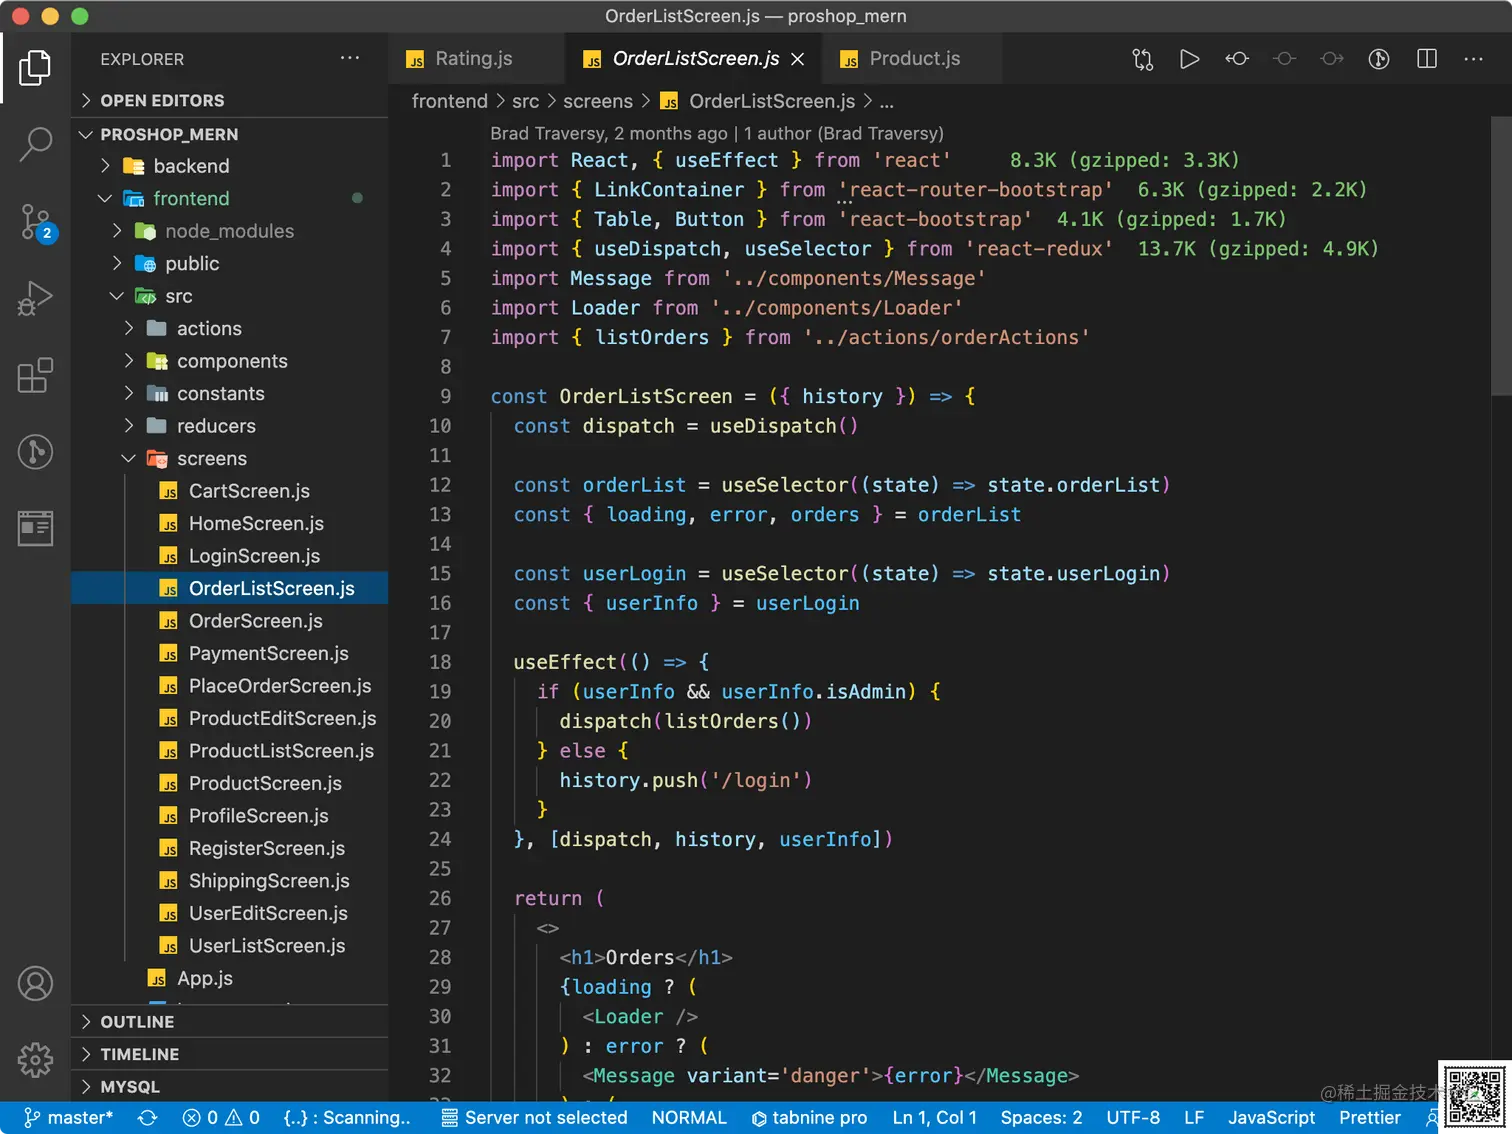Viewport: 1512px width, 1134px height.
Task: Click the compare changes icon in editor toolbar
Action: (1143, 59)
